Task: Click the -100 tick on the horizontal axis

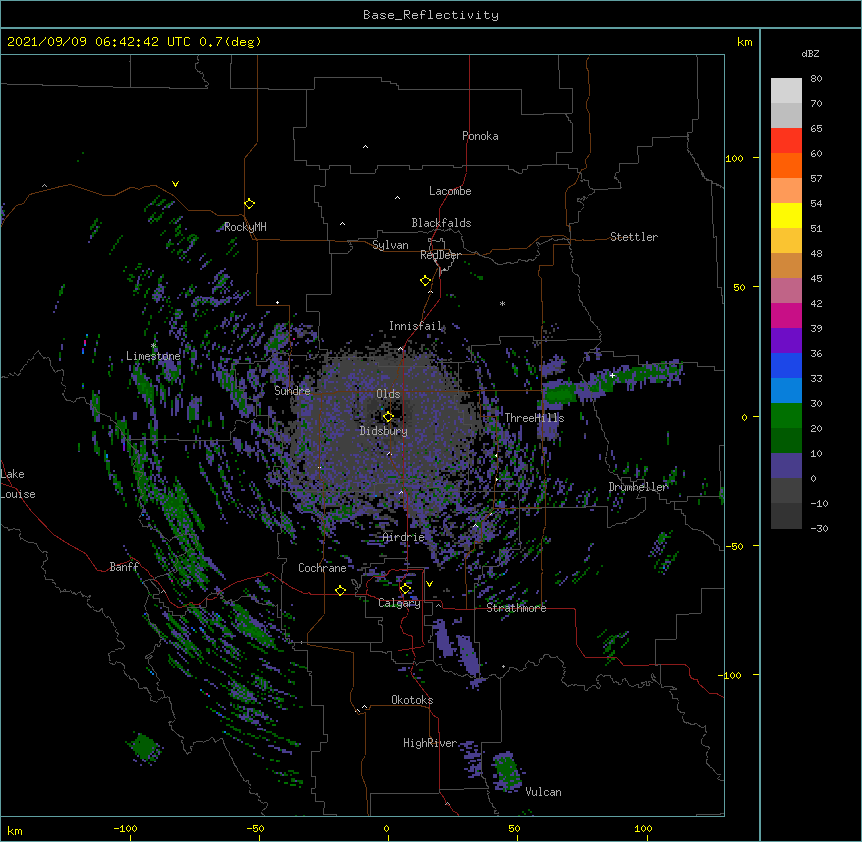Action: click(125, 828)
